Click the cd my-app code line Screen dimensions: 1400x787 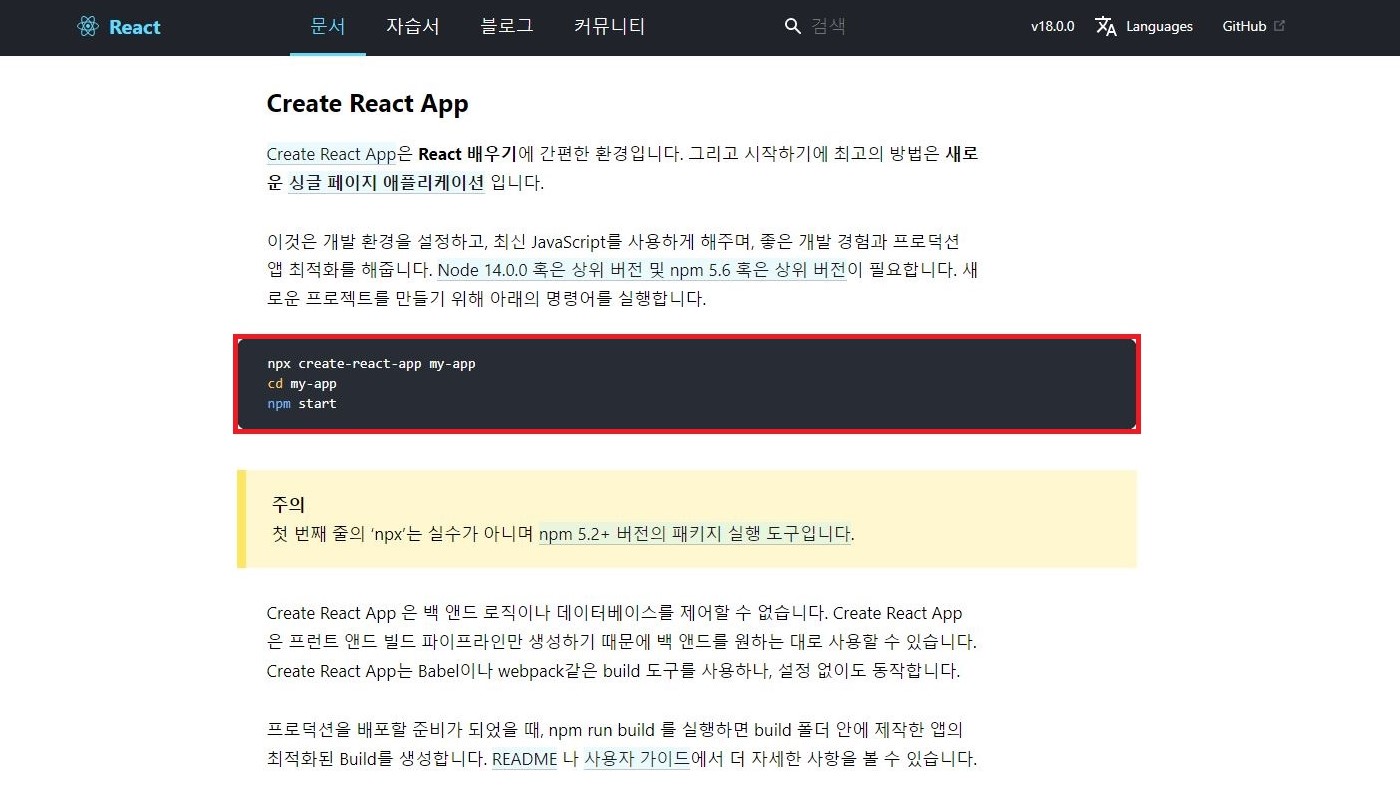coord(302,384)
